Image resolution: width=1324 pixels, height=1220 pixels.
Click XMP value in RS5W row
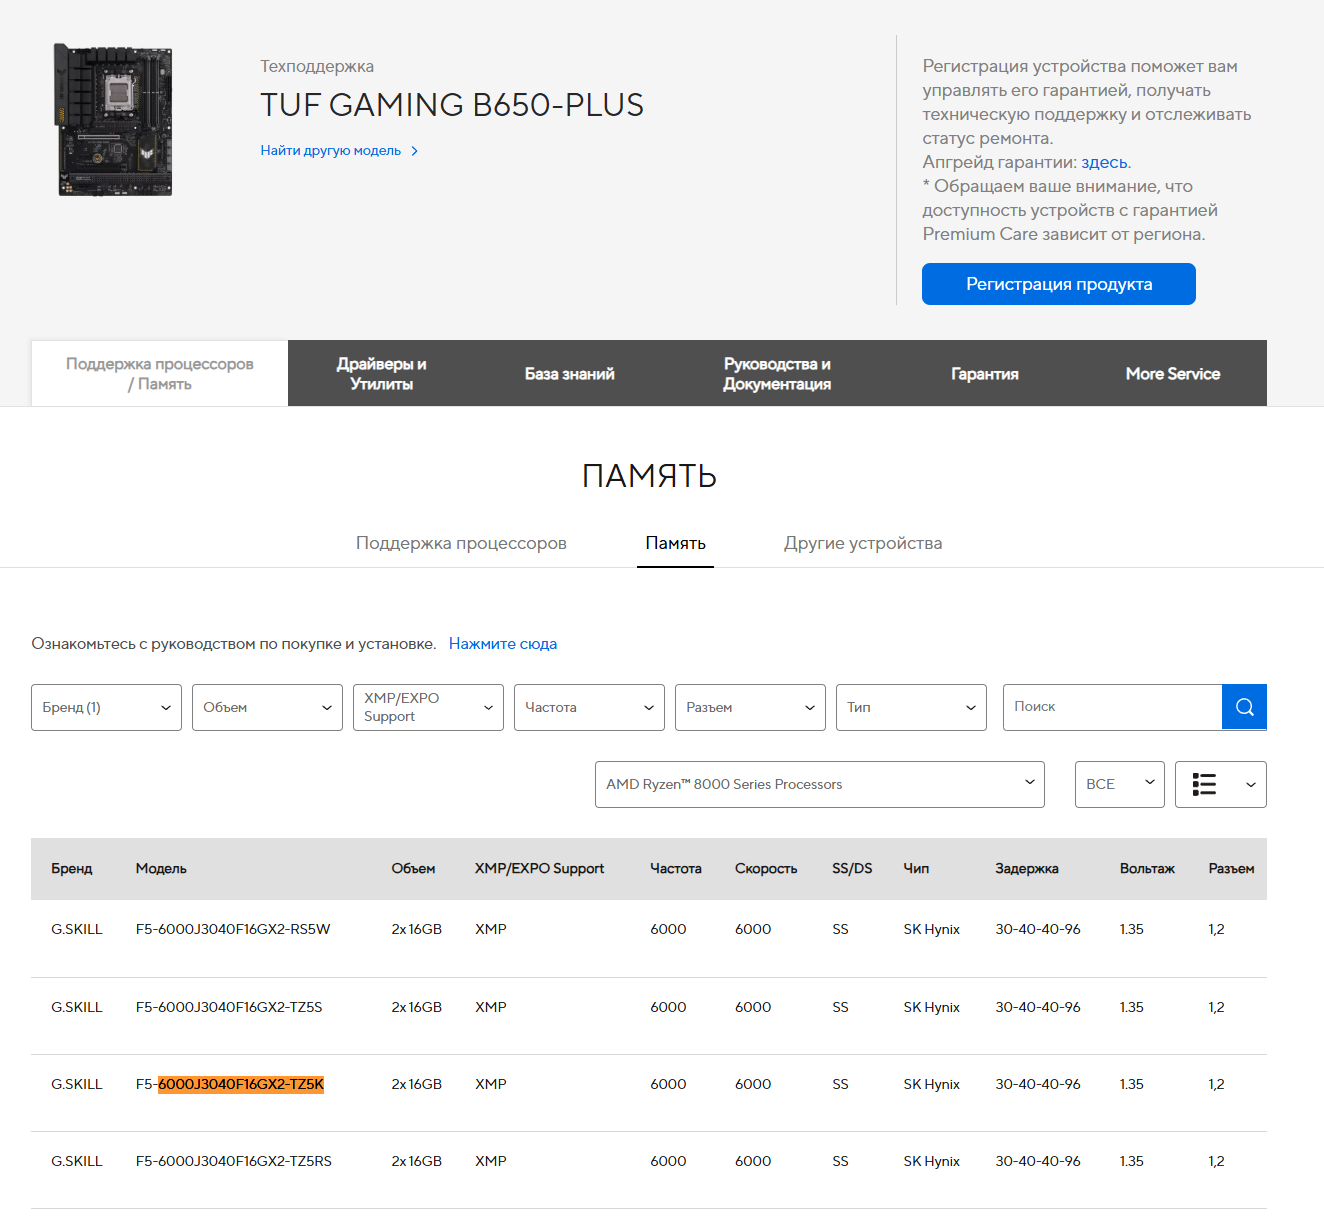490,929
